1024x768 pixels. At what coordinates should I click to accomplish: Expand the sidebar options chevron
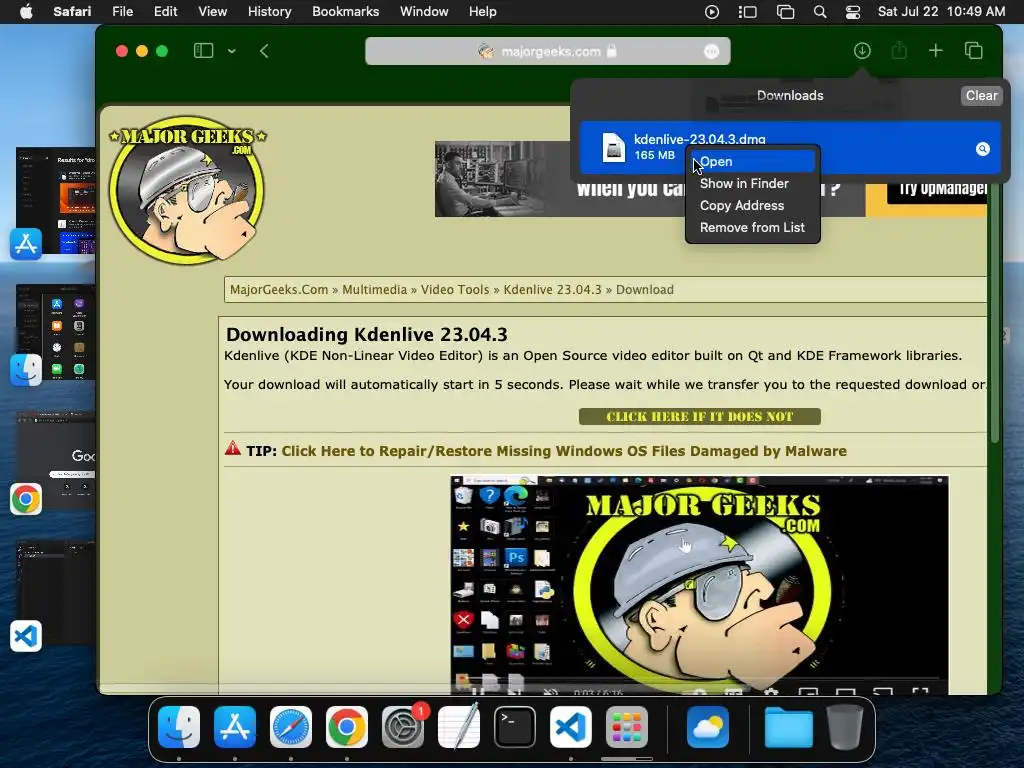point(231,51)
